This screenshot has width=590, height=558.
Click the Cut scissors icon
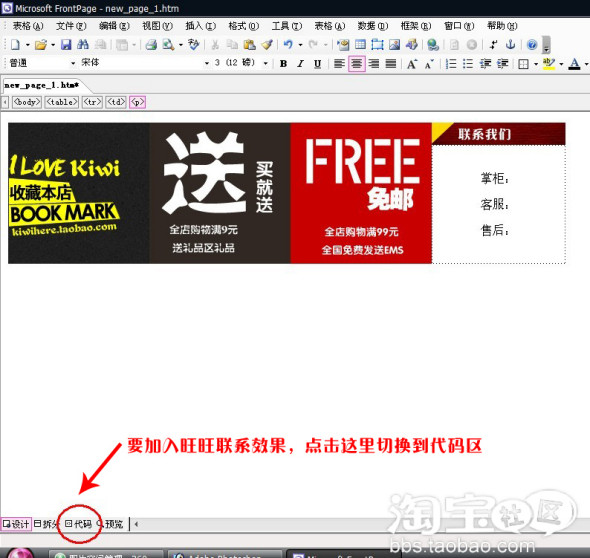(x=215, y=45)
